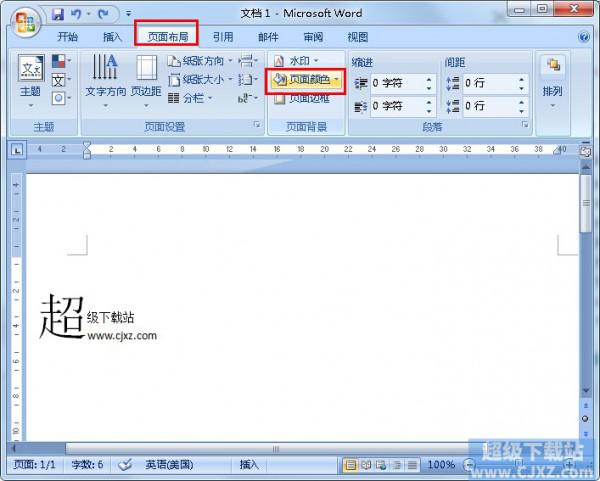Undo the last action

77,14
